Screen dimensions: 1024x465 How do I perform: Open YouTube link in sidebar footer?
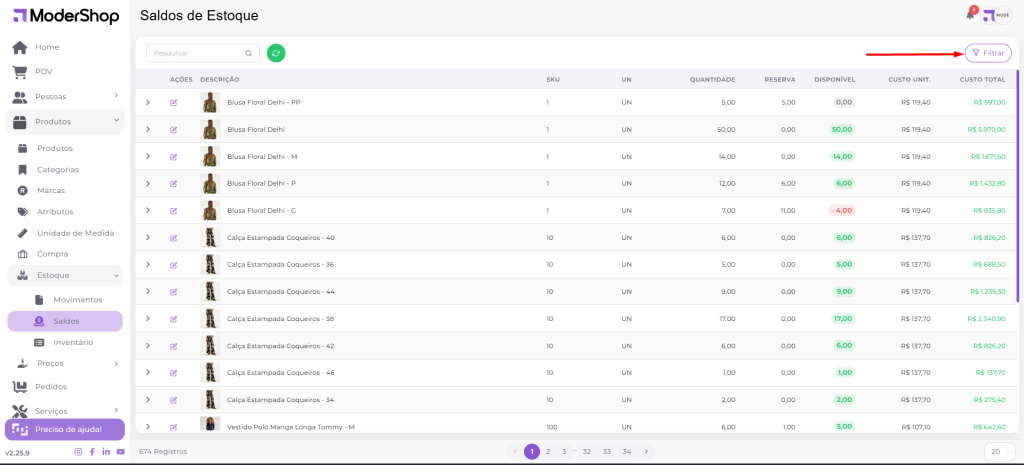[120, 452]
